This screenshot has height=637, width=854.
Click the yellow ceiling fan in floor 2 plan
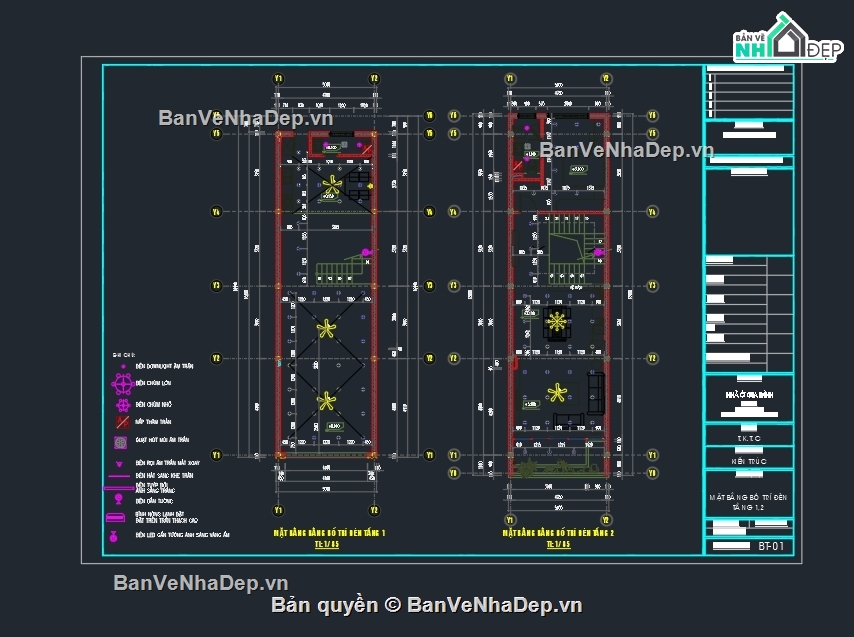coord(556,391)
